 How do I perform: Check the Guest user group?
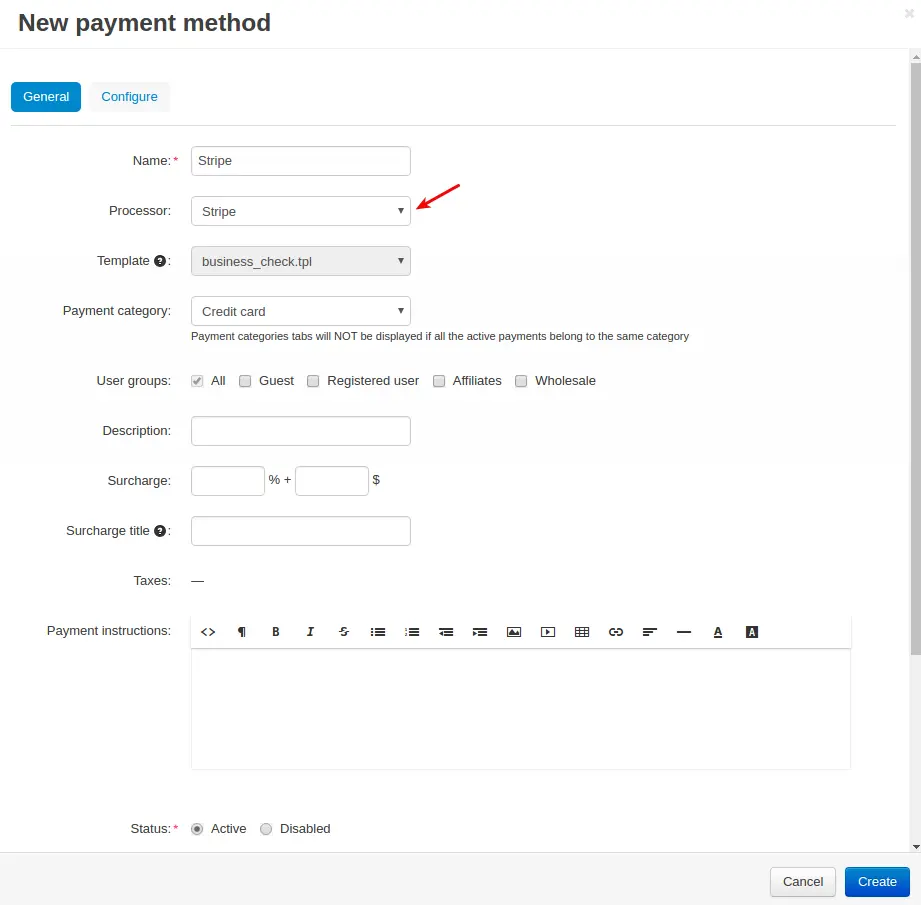tap(245, 381)
